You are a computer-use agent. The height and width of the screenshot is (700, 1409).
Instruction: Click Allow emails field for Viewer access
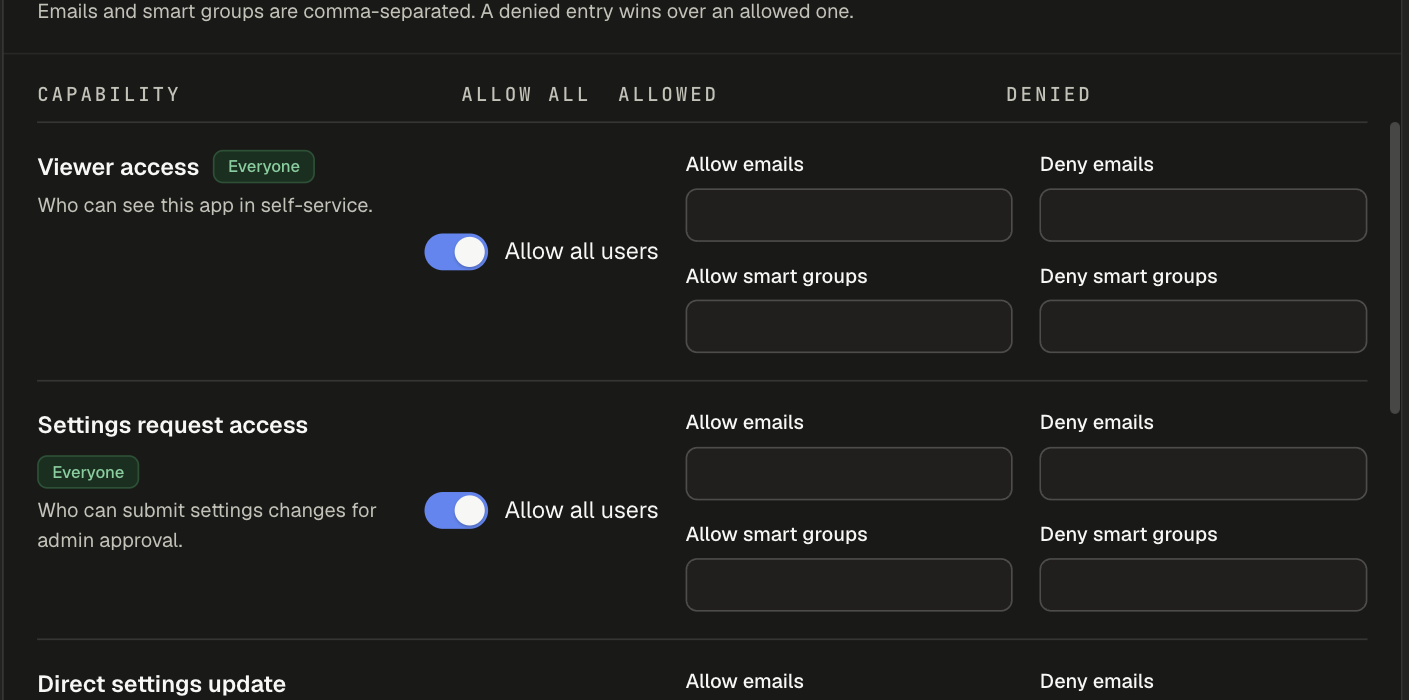point(849,215)
